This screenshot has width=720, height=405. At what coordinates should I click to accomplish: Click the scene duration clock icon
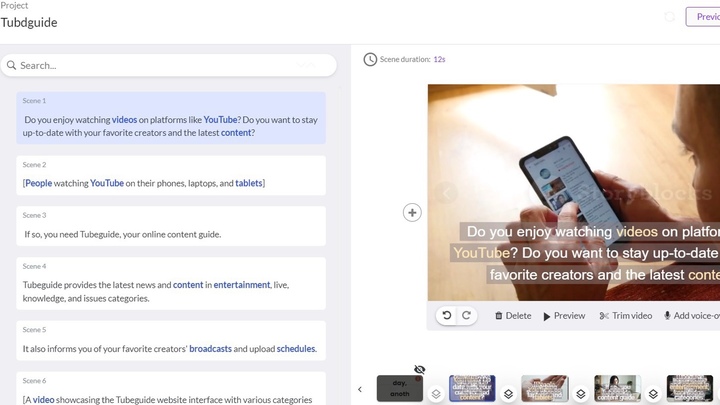point(370,60)
